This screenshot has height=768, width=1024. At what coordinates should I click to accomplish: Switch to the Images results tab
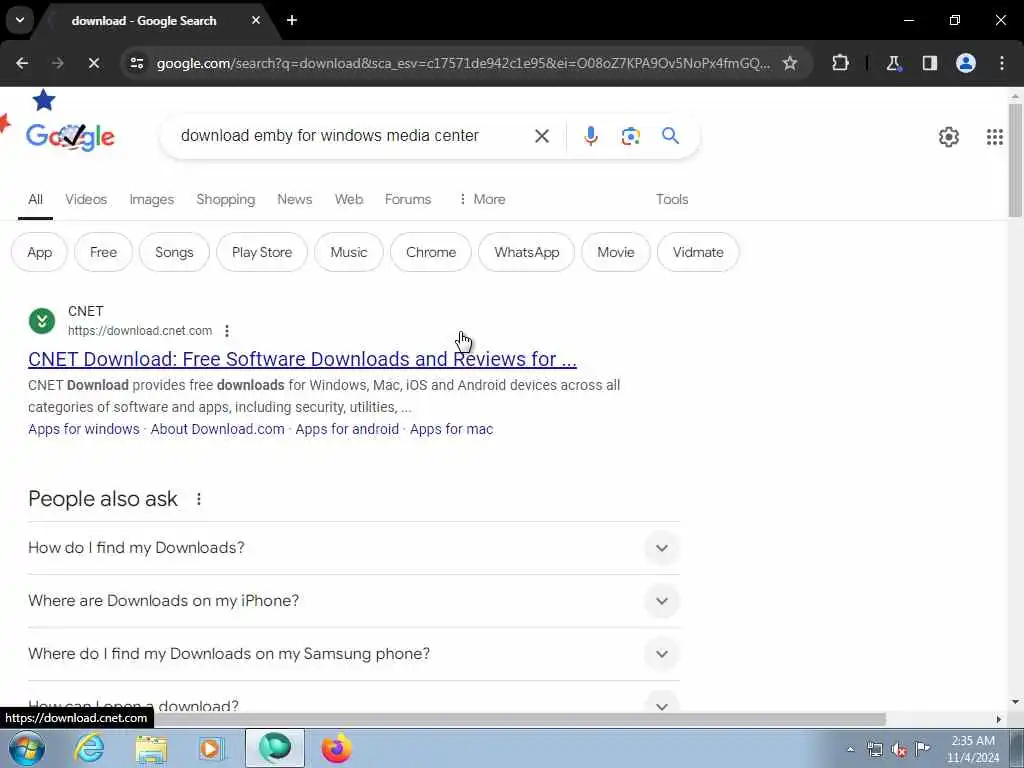tap(152, 199)
